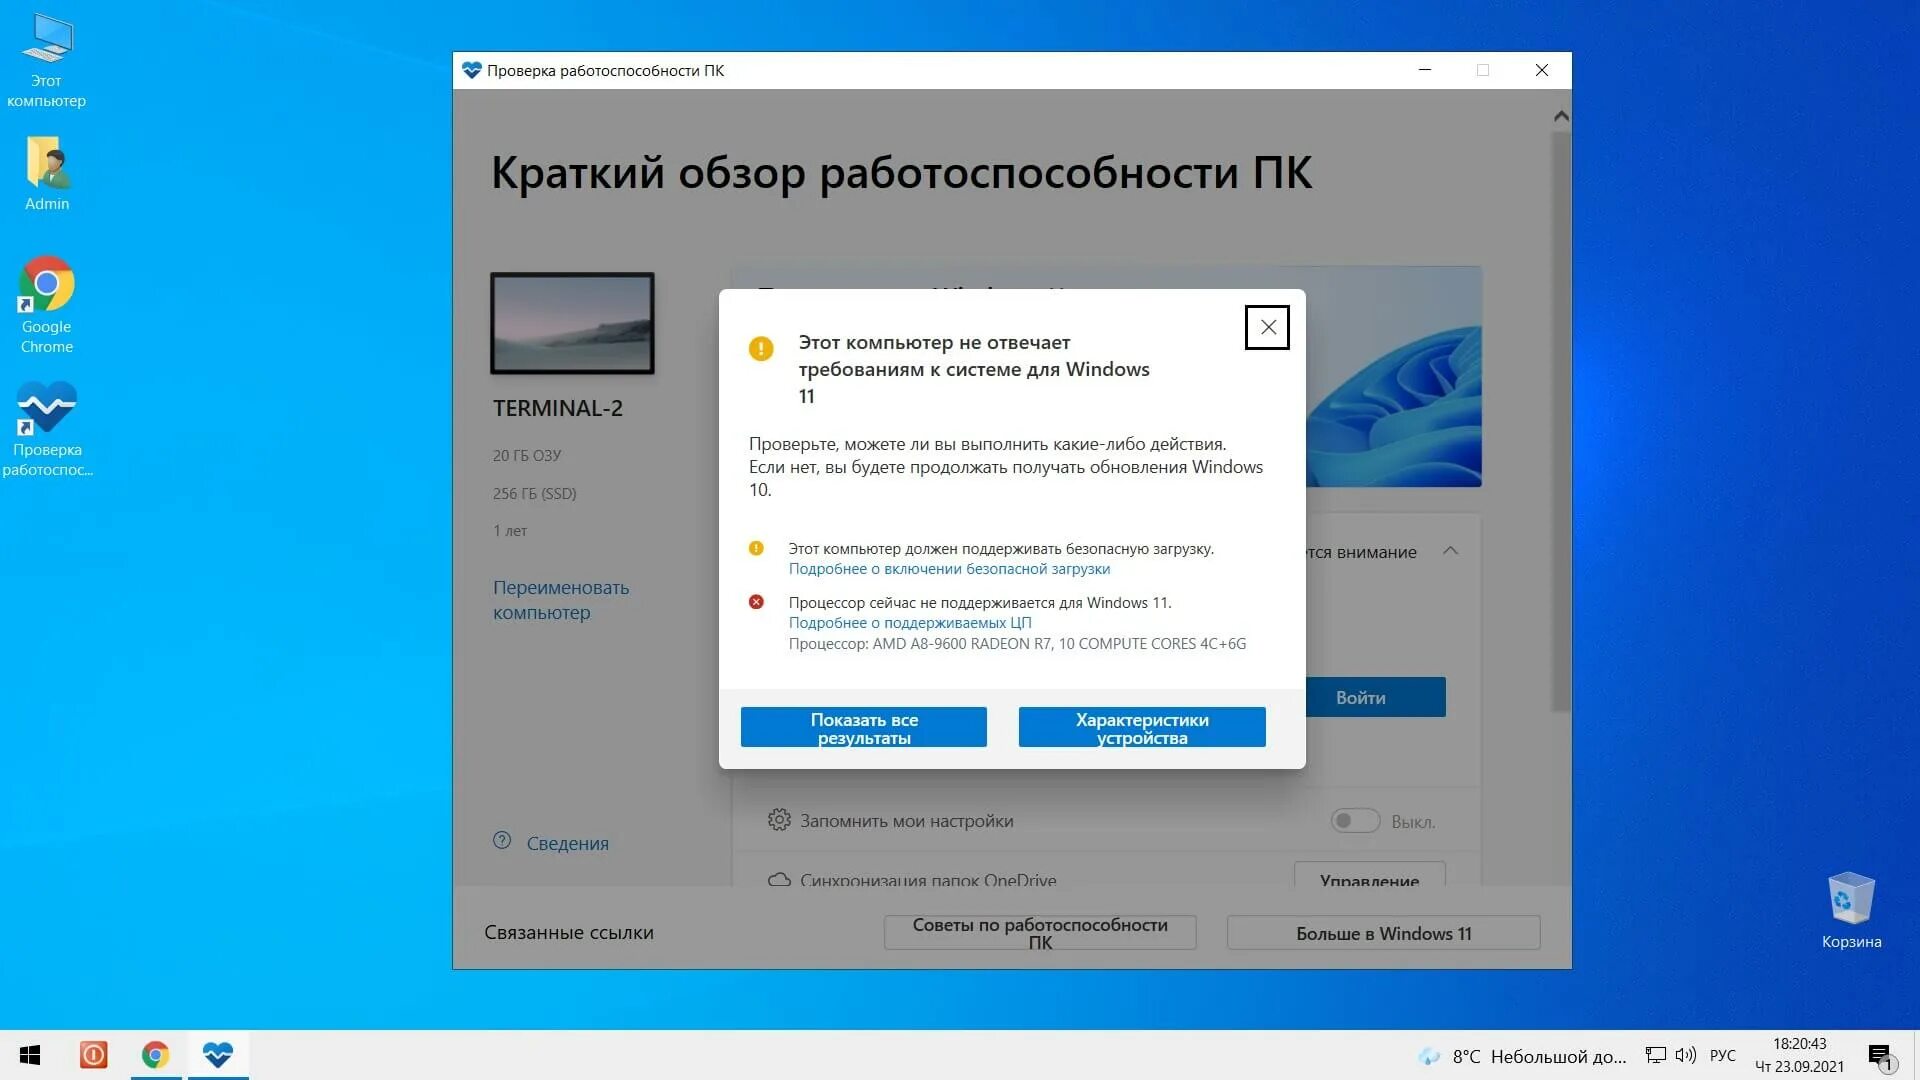Click the red processor error icon
Viewport: 1920px width, 1080px height.
click(x=756, y=602)
